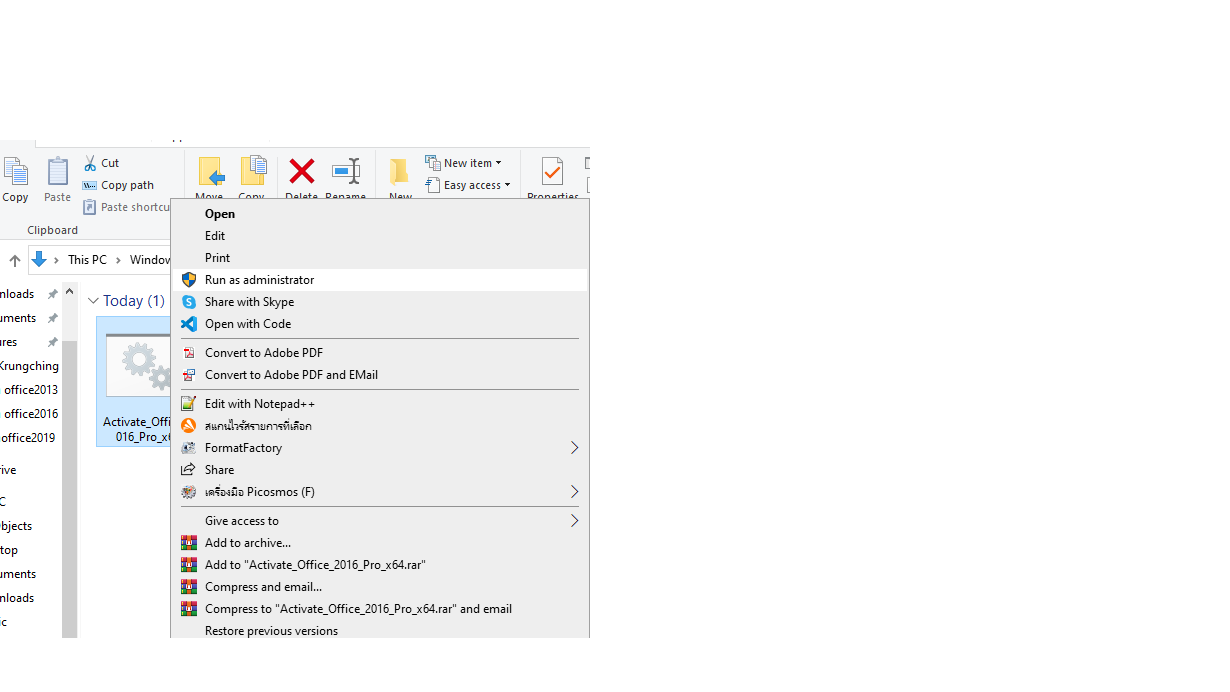Click the WinRAR icon beside Add to archive
This screenshot has width=1230, height=692.
pos(189,543)
